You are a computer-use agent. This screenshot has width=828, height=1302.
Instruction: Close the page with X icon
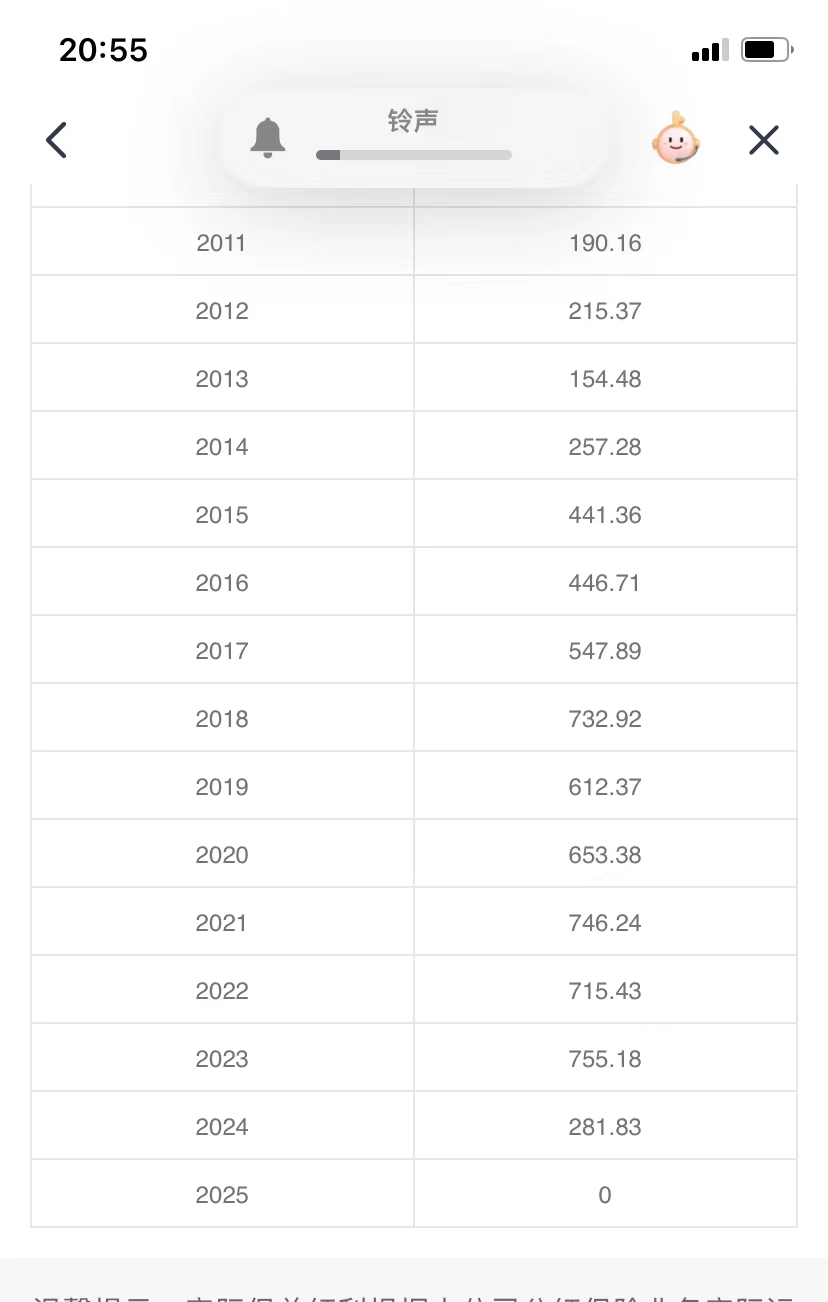(x=763, y=140)
